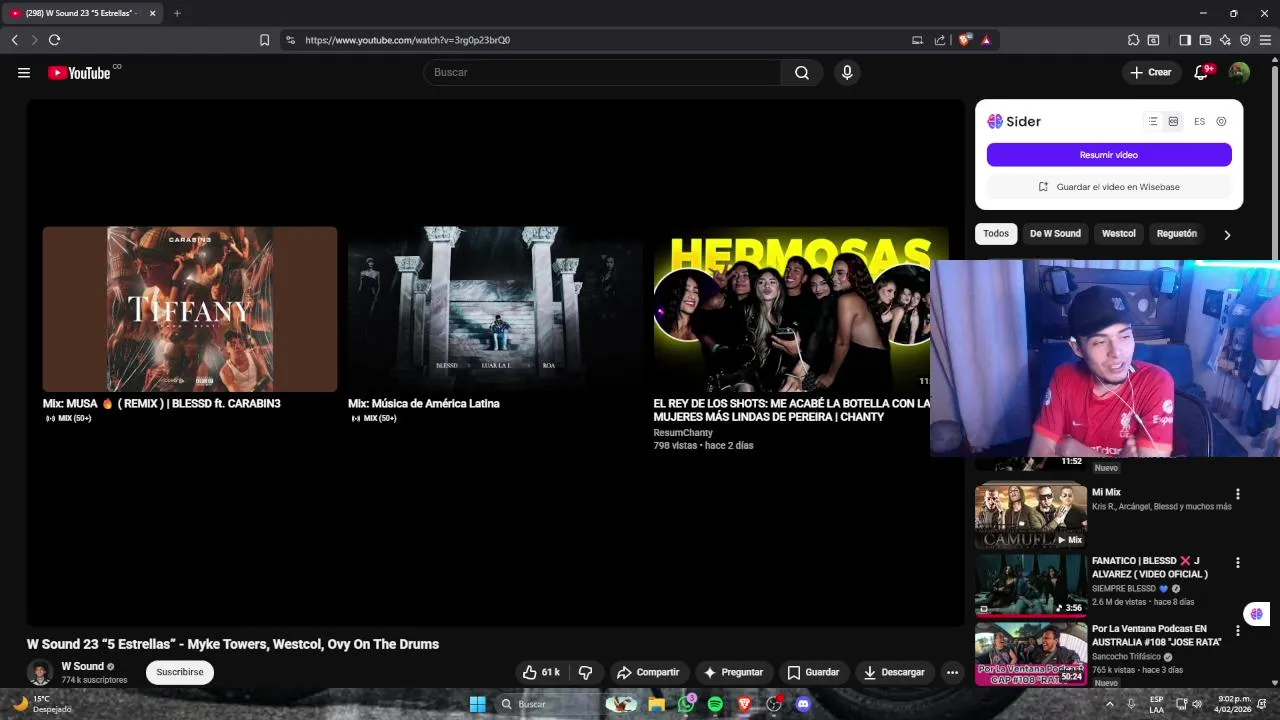This screenshot has width=1280, height=720.
Task: Open the Crear create menu
Action: [1150, 72]
